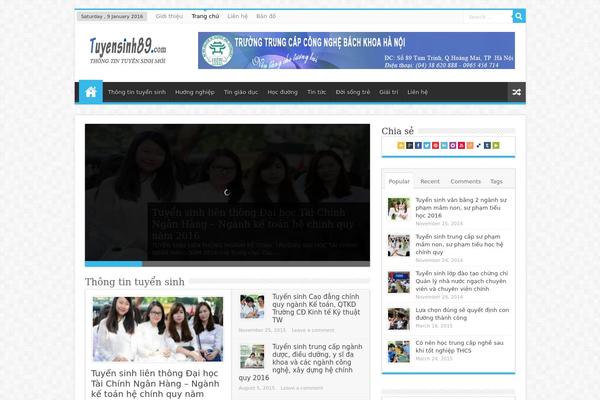The width and height of the screenshot is (600, 400).
Task: Click inside the Search input field
Action: coord(488,17)
